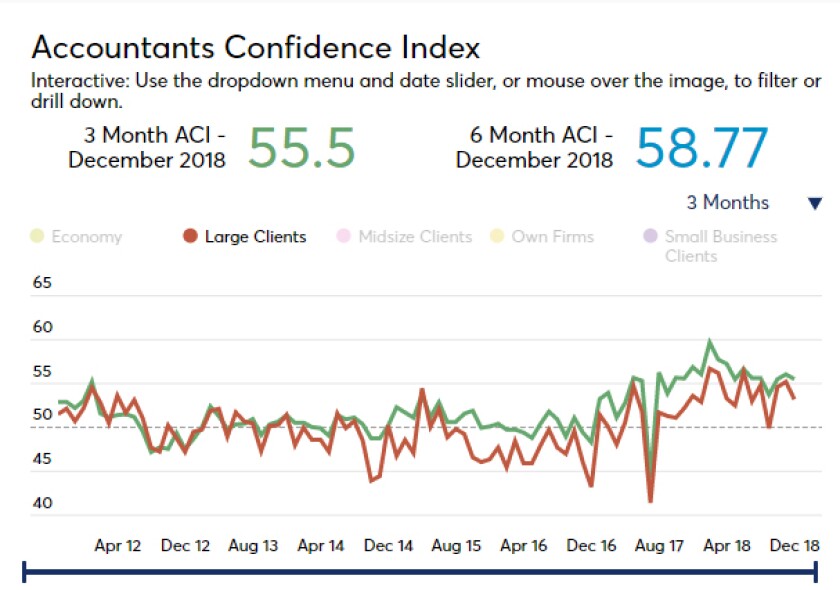The width and height of the screenshot is (840, 590).
Task: Click the 3 Month ACI value 55.5
Action: pos(302,147)
